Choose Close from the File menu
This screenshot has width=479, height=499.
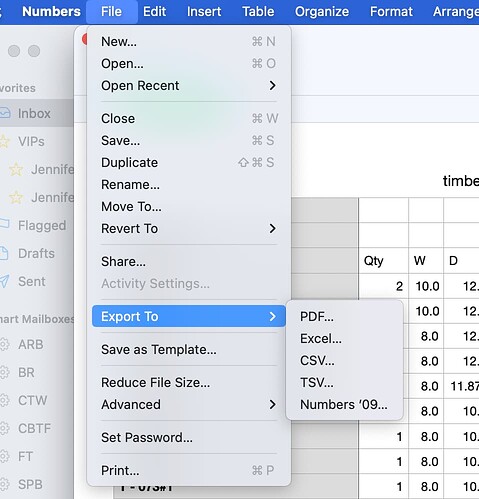coord(189,119)
